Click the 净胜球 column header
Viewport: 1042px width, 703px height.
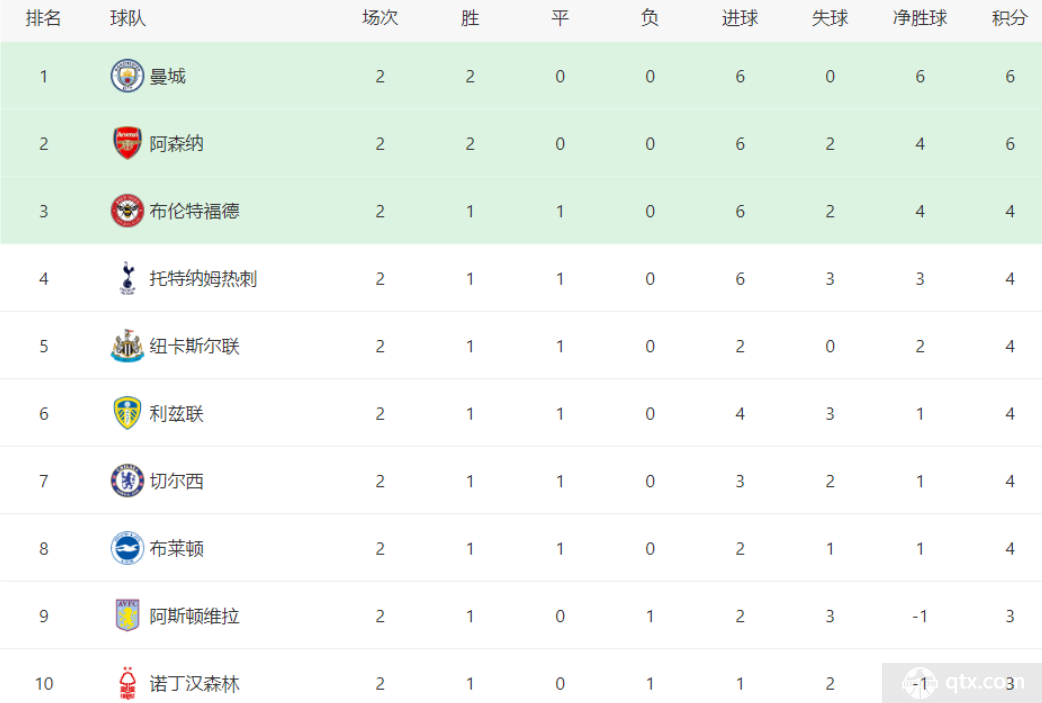(920, 19)
